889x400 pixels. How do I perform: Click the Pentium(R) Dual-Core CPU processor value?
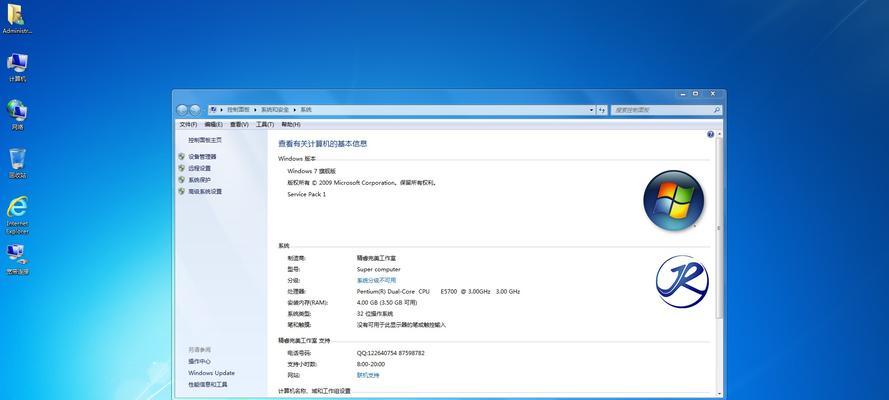point(438,292)
